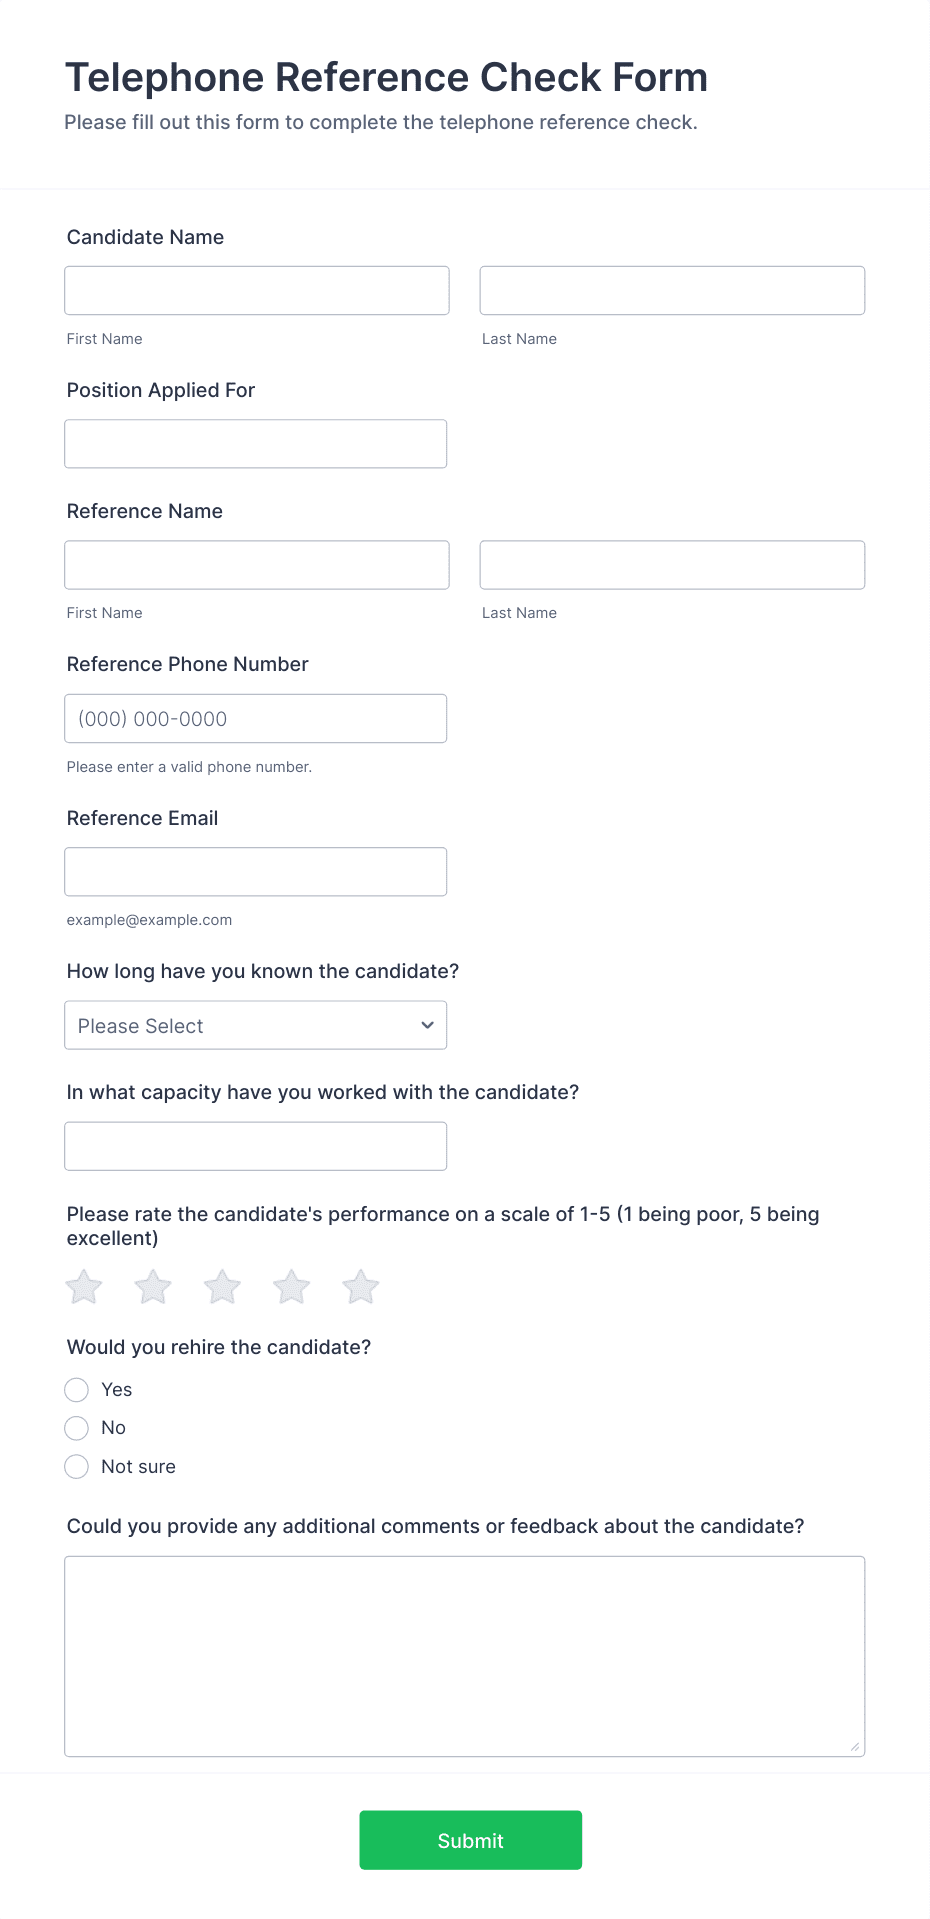Select the third star rating
The height and width of the screenshot is (1919, 930).
(221, 1287)
